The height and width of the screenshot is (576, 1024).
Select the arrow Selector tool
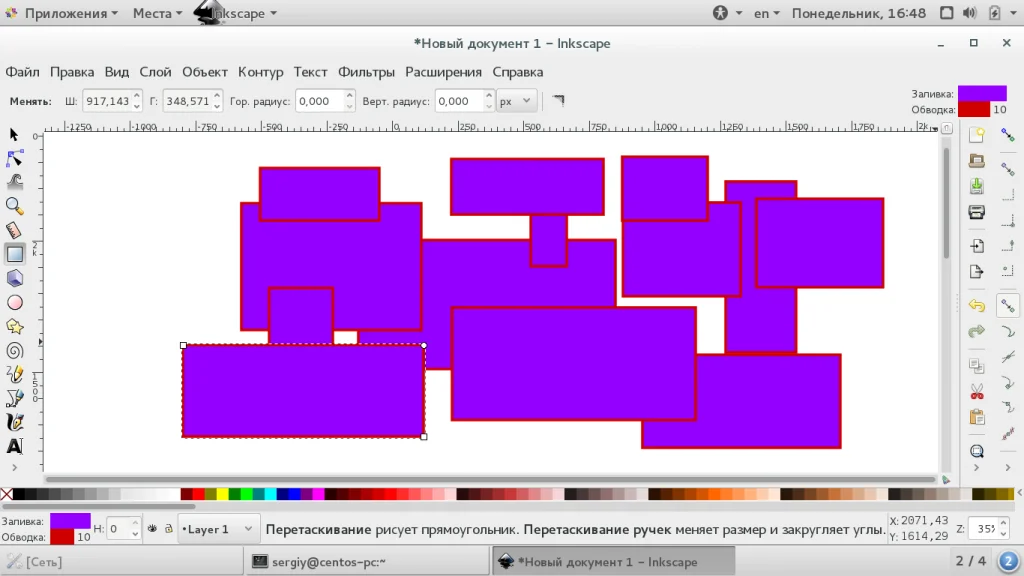pyautogui.click(x=14, y=134)
